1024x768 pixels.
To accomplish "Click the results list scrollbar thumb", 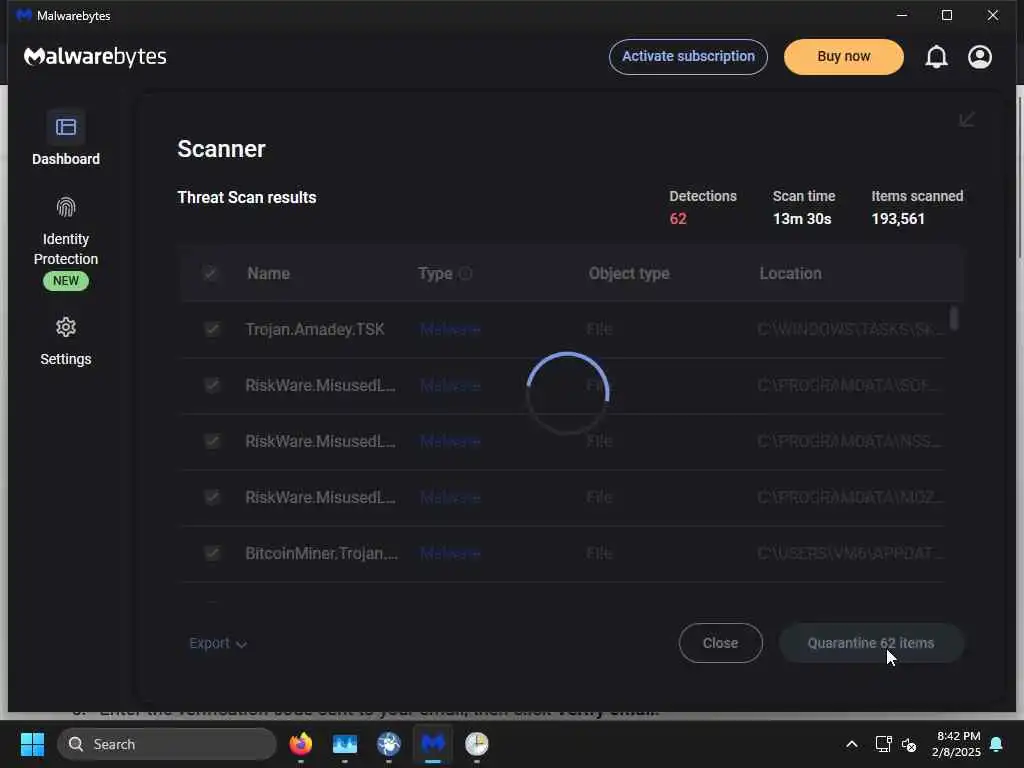I will click(954, 319).
